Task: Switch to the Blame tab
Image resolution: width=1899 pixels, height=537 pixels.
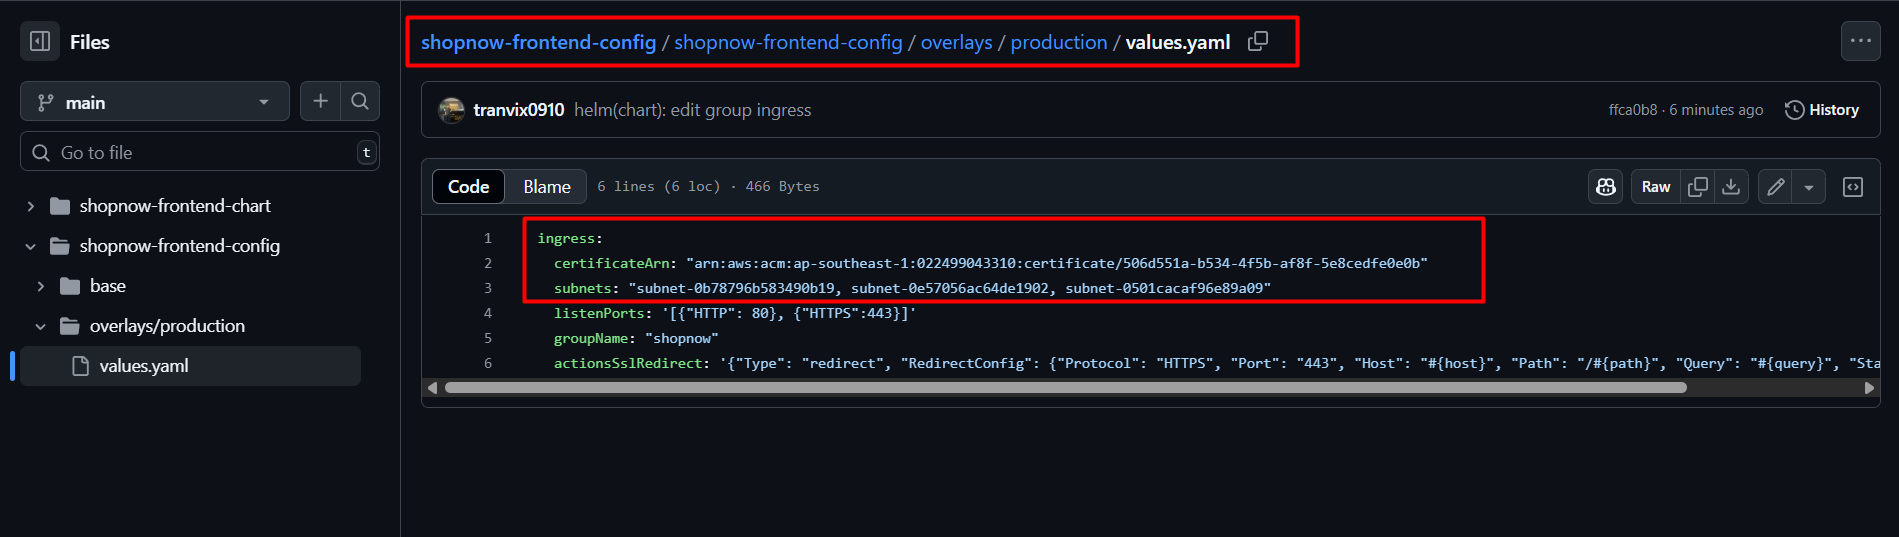Action: point(546,187)
